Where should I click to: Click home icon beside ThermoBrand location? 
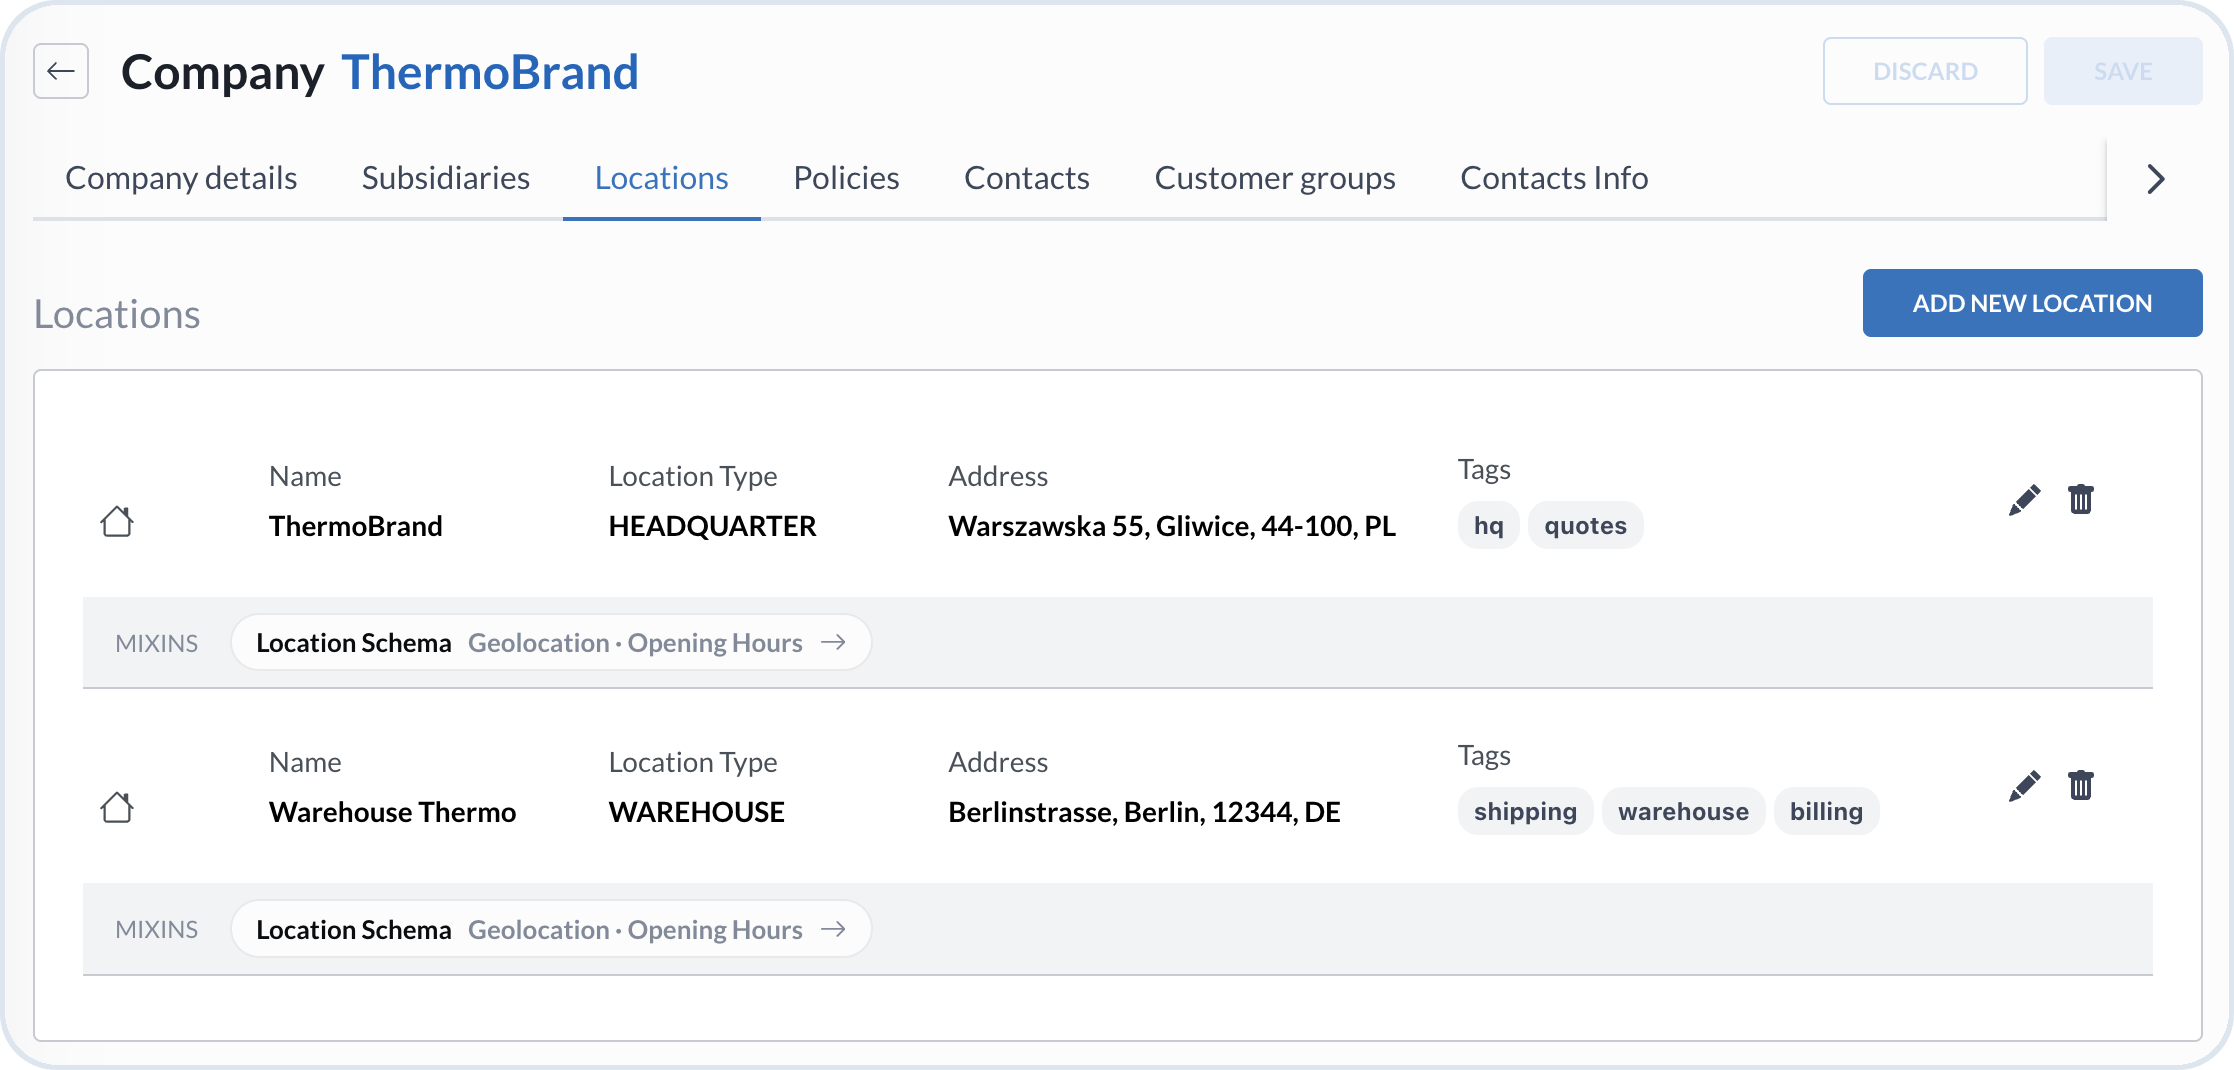[x=117, y=521]
